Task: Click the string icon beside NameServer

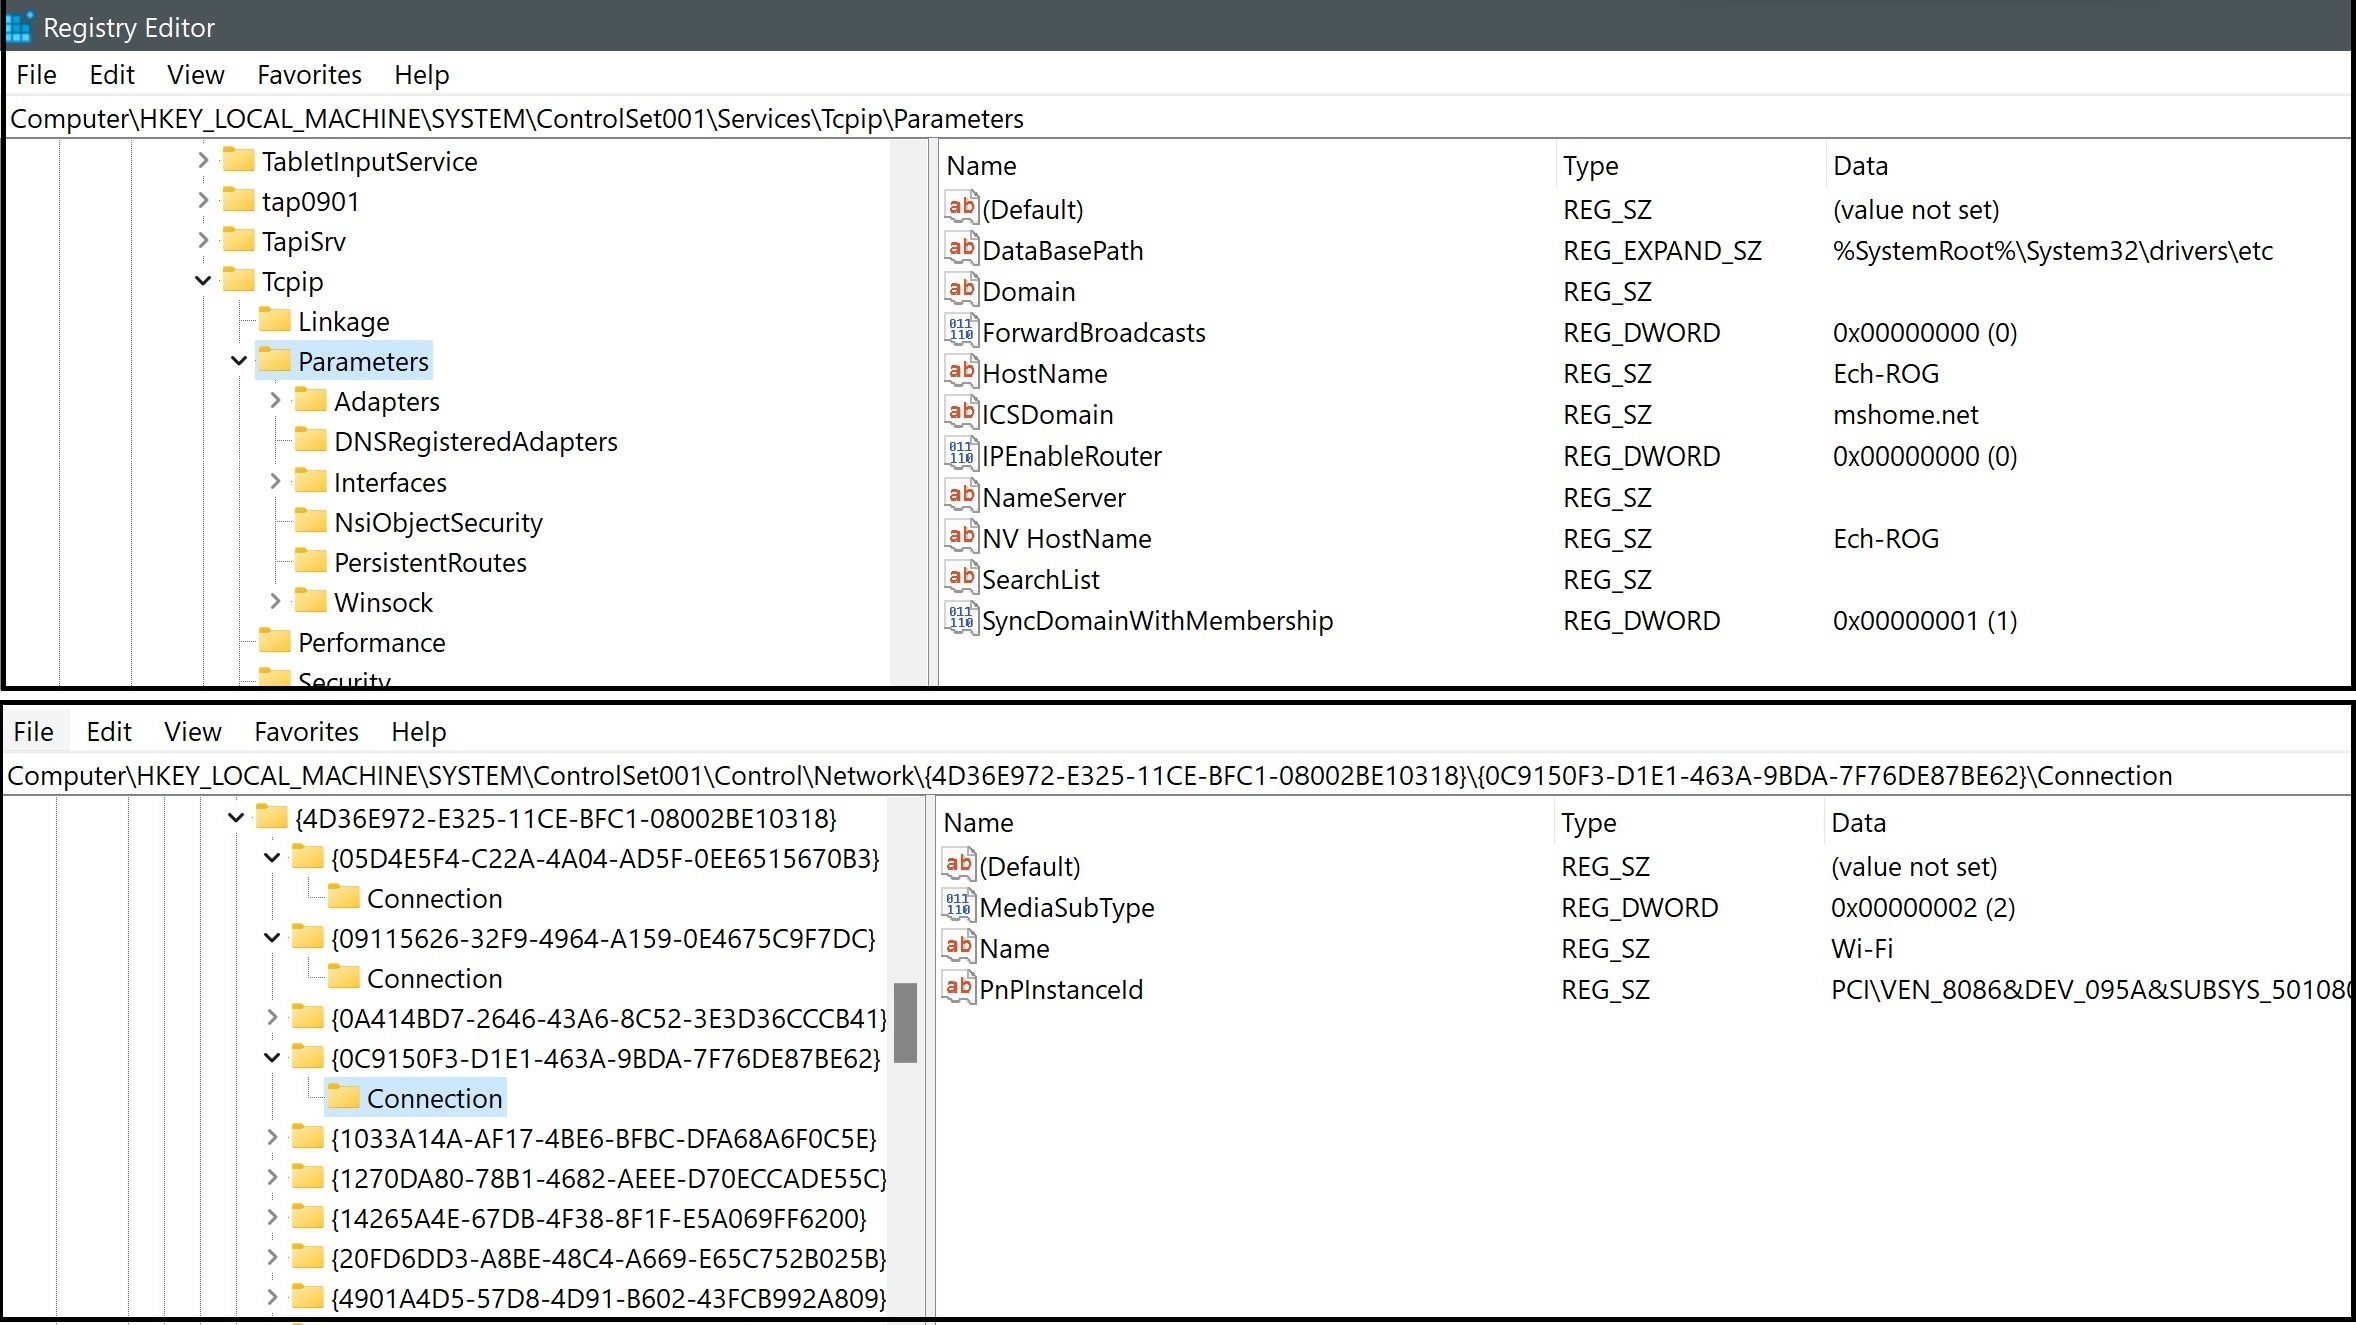Action: 961,496
